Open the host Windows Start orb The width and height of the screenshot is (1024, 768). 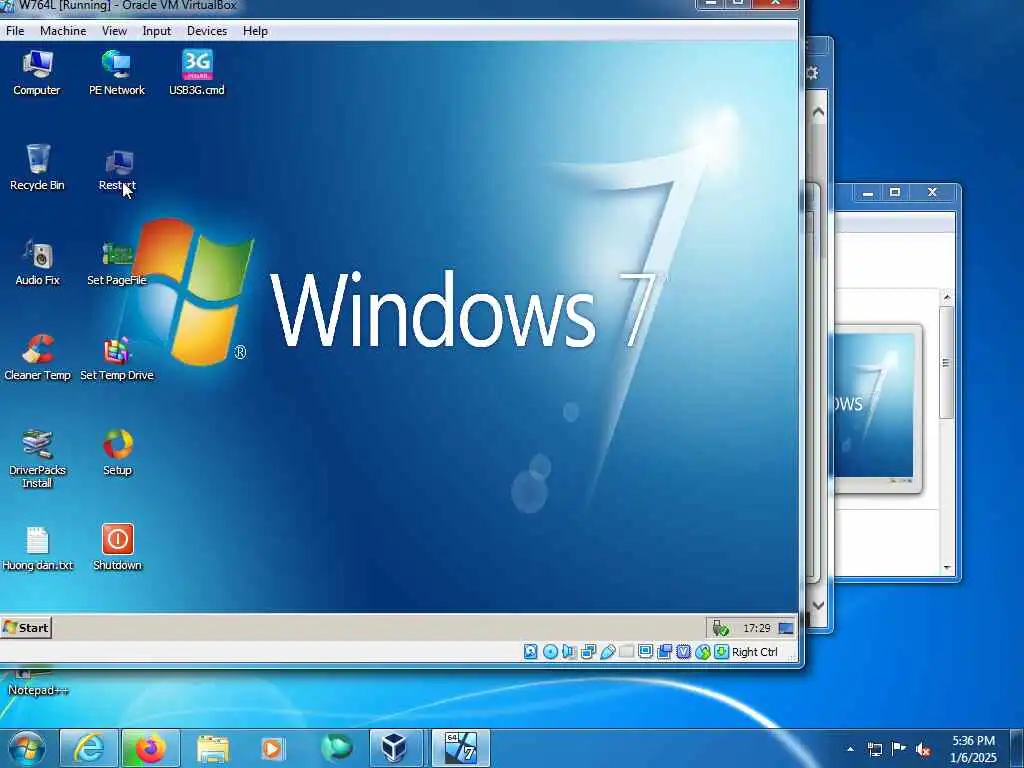[x=26, y=748]
